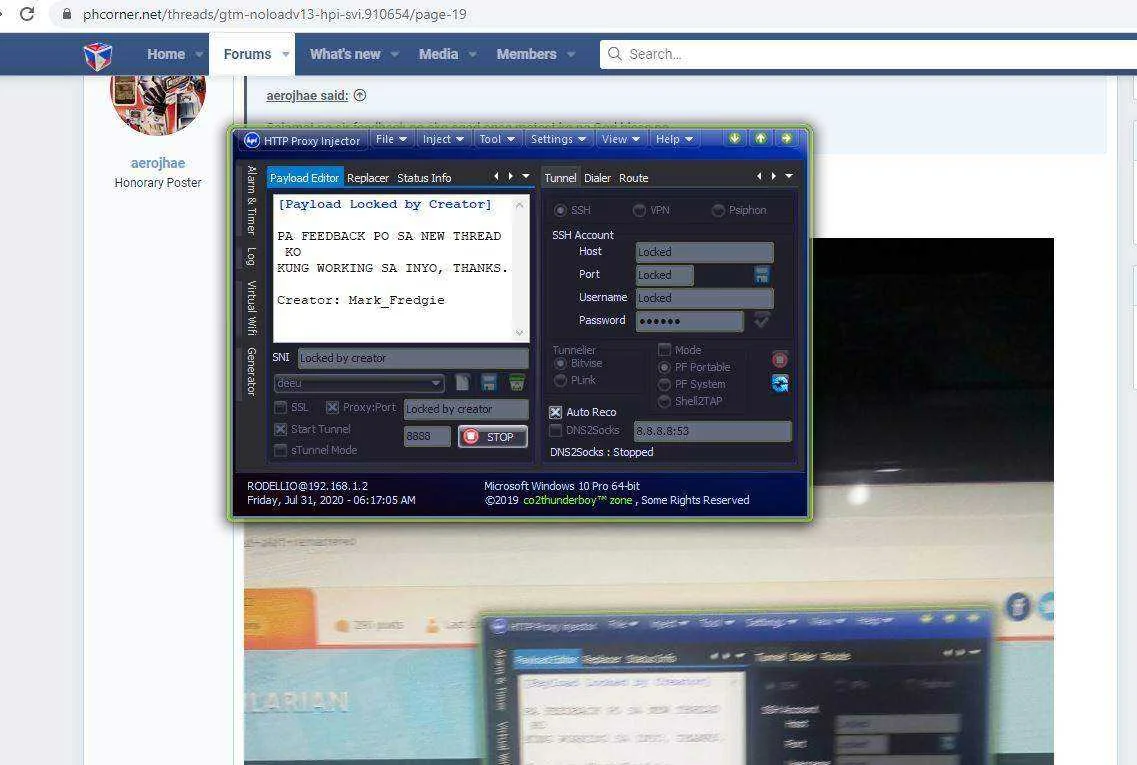Click the Members navbar link
Screen dimensions: 1137x765
click(x=526, y=54)
